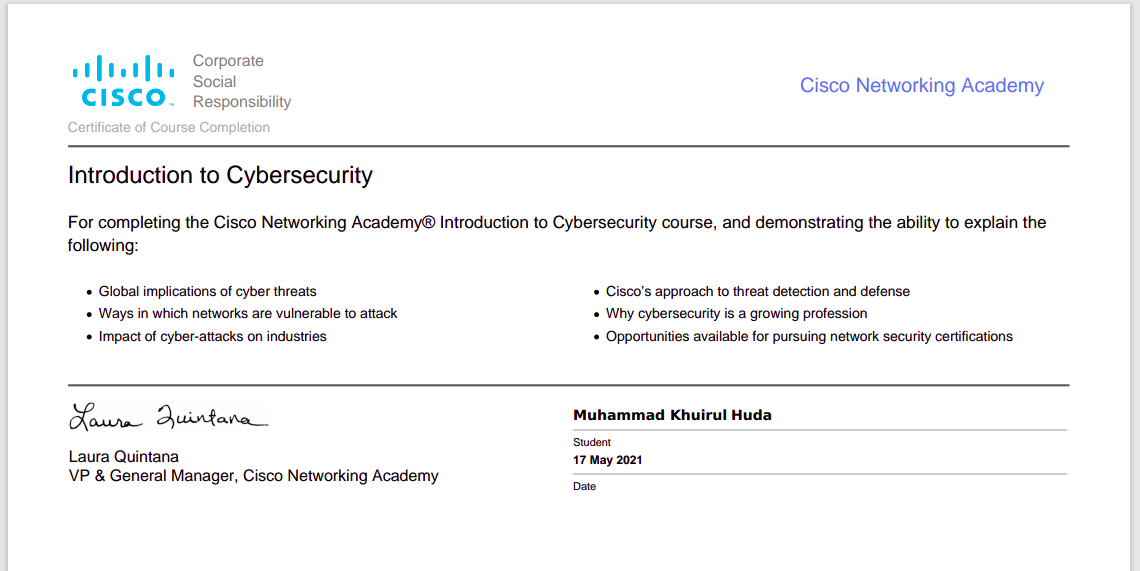Click the Student field label
1140x571 pixels.
592,442
